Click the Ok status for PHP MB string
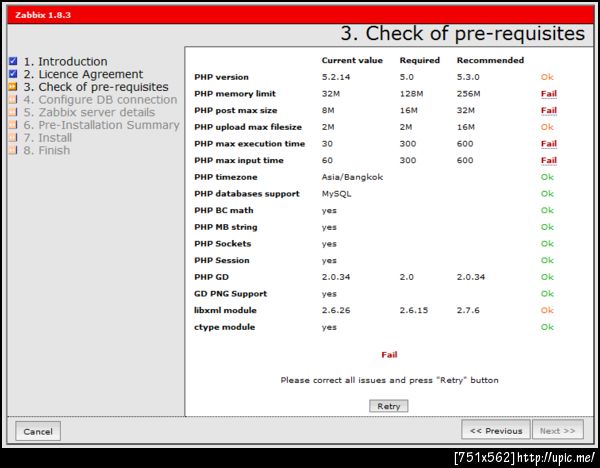Screen dimensions: 600x468 click(x=547, y=227)
